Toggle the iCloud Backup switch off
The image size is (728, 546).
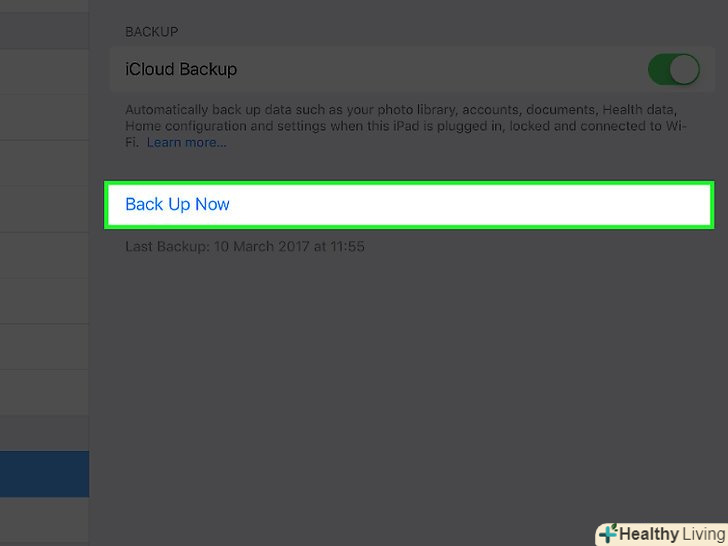(673, 70)
